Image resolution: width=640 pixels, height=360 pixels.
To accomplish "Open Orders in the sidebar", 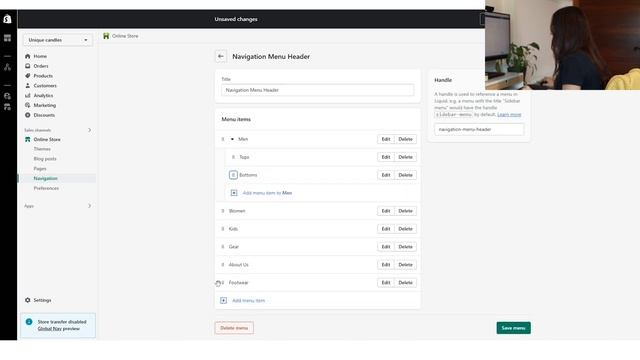I will click(x=41, y=66).
